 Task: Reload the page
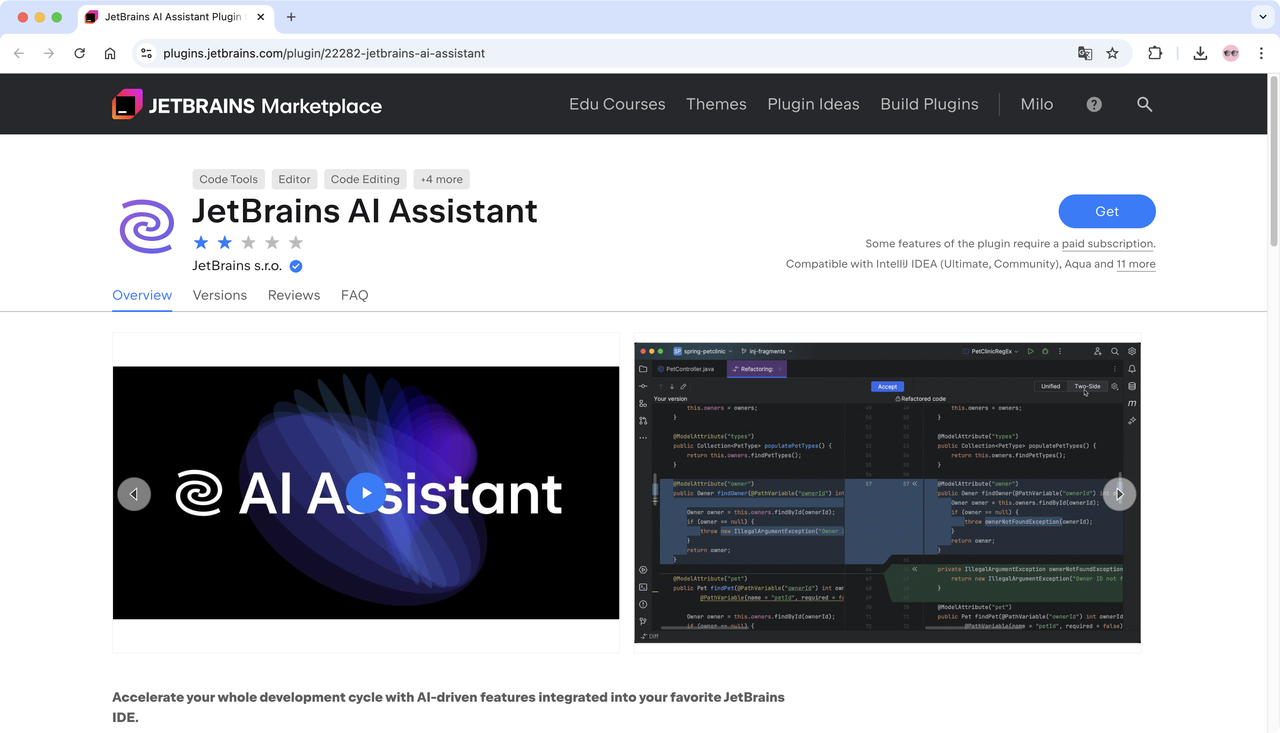pyautogui.click(x=80, y=53)
